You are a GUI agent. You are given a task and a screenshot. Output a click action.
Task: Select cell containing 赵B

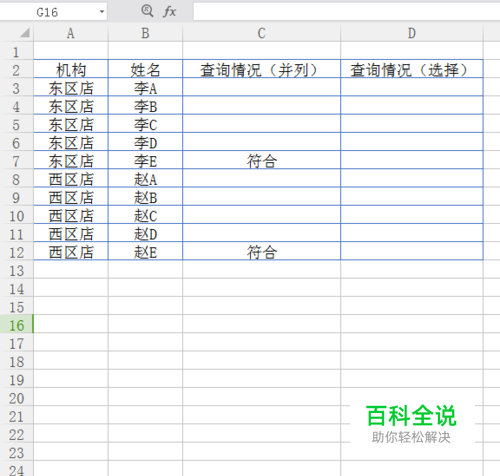145,197
